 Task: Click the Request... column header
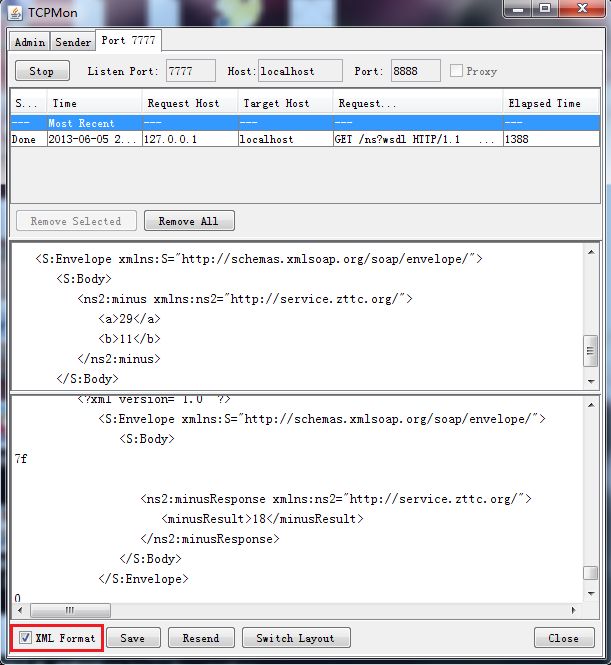418,103
